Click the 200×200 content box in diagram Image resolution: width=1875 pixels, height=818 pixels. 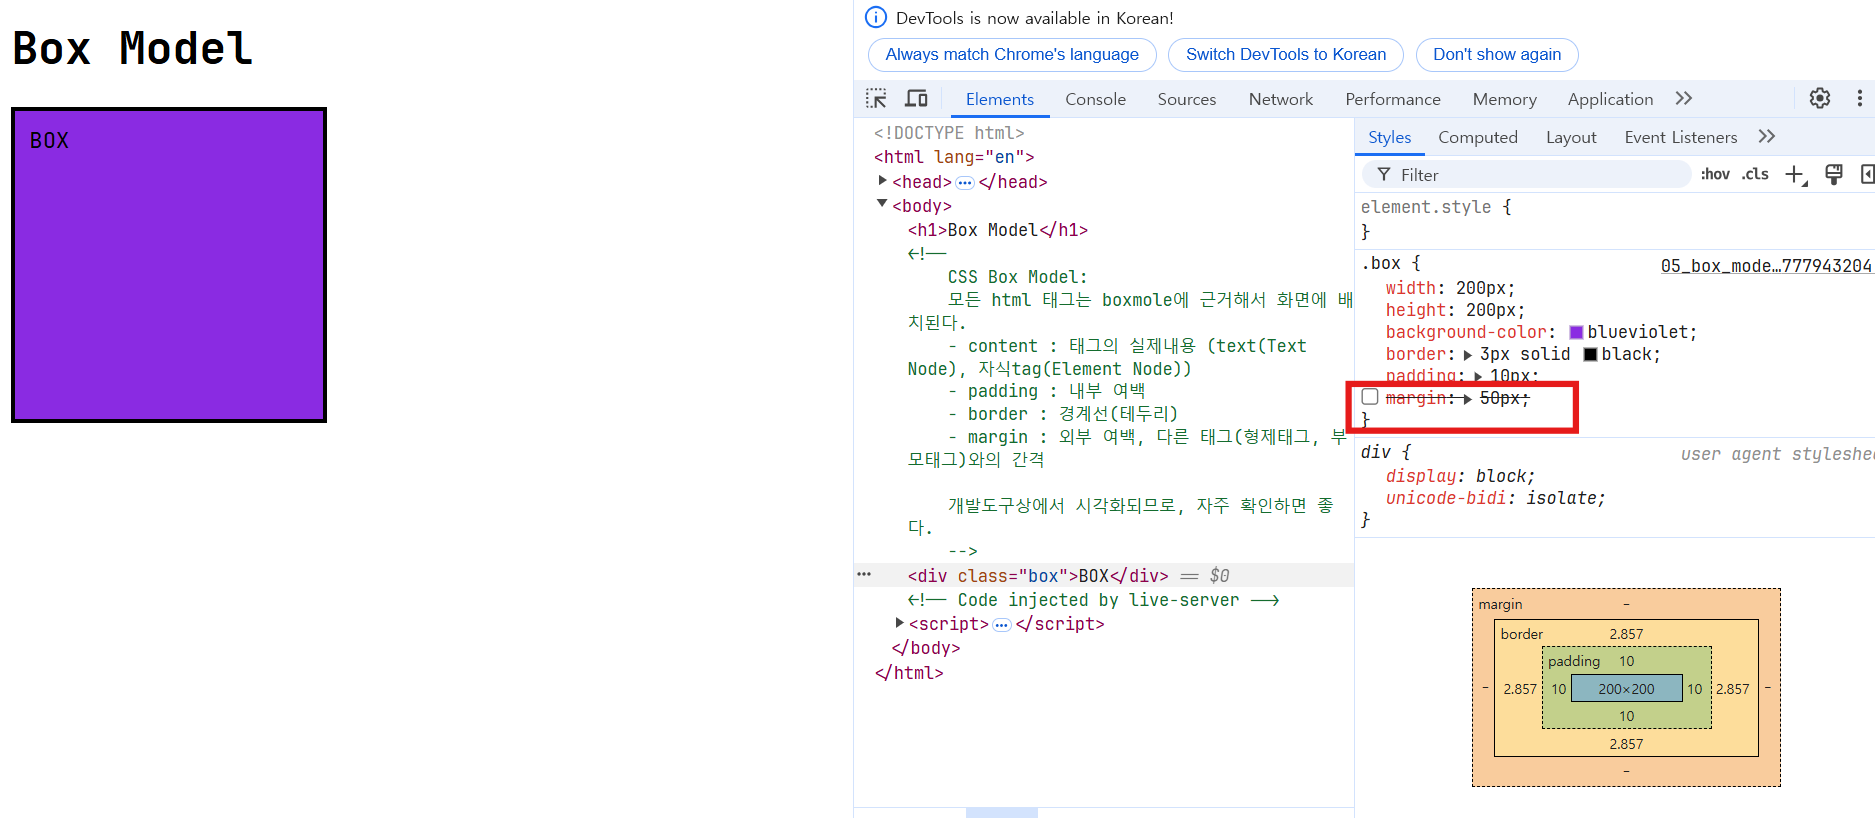[x=1626, y=689]
